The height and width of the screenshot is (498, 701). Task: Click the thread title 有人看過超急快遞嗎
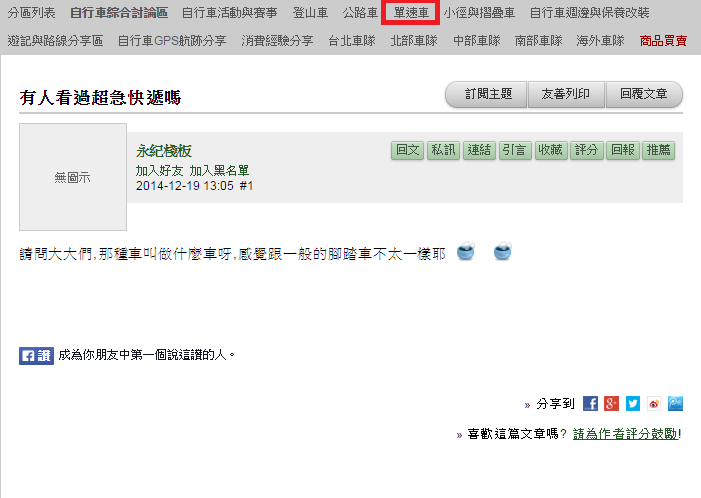101,97
